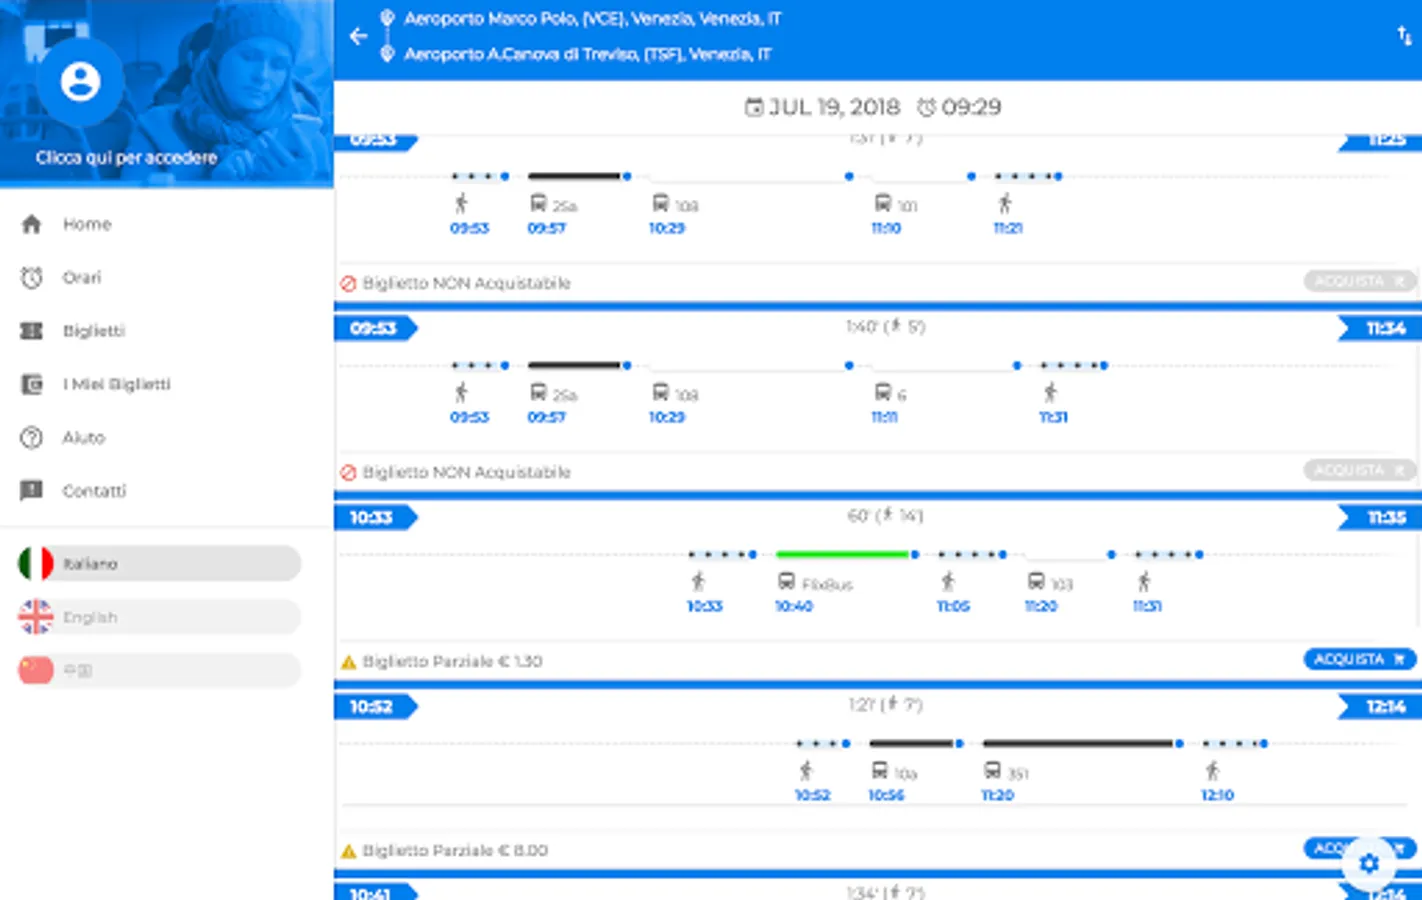This screenshot has width=1422, height=900.
Task: Select the 10:52 departure time badge
Action: [x=375, y=707]
